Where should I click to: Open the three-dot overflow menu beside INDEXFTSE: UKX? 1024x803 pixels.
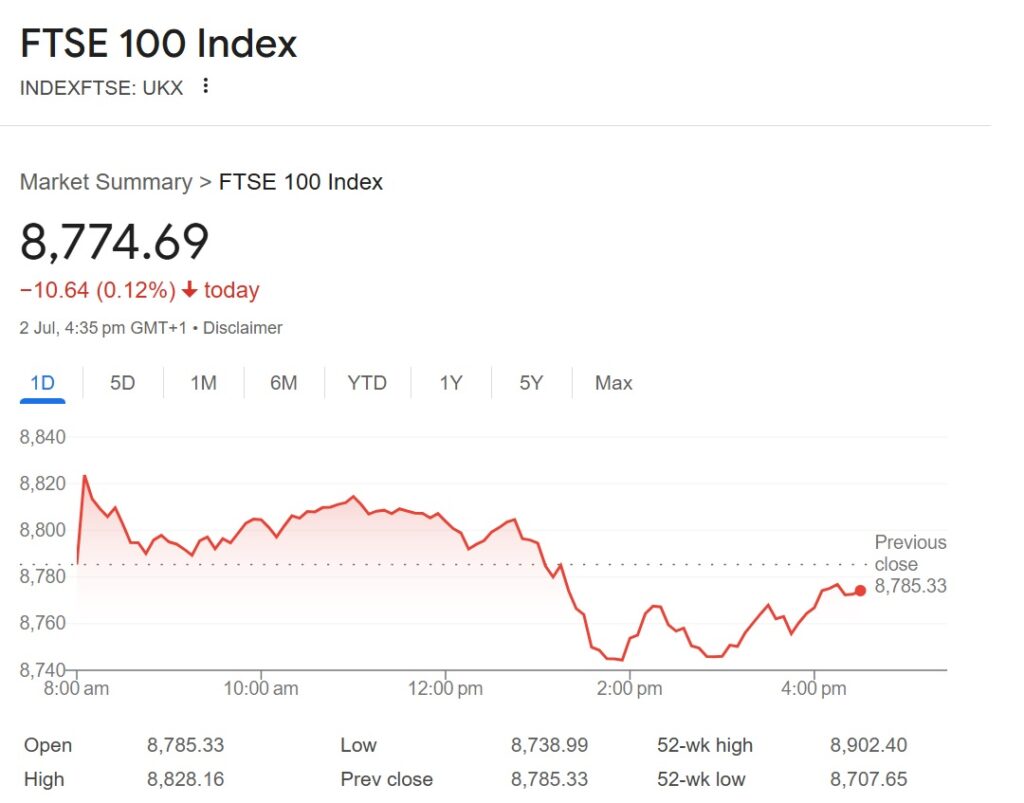[205, 87]
